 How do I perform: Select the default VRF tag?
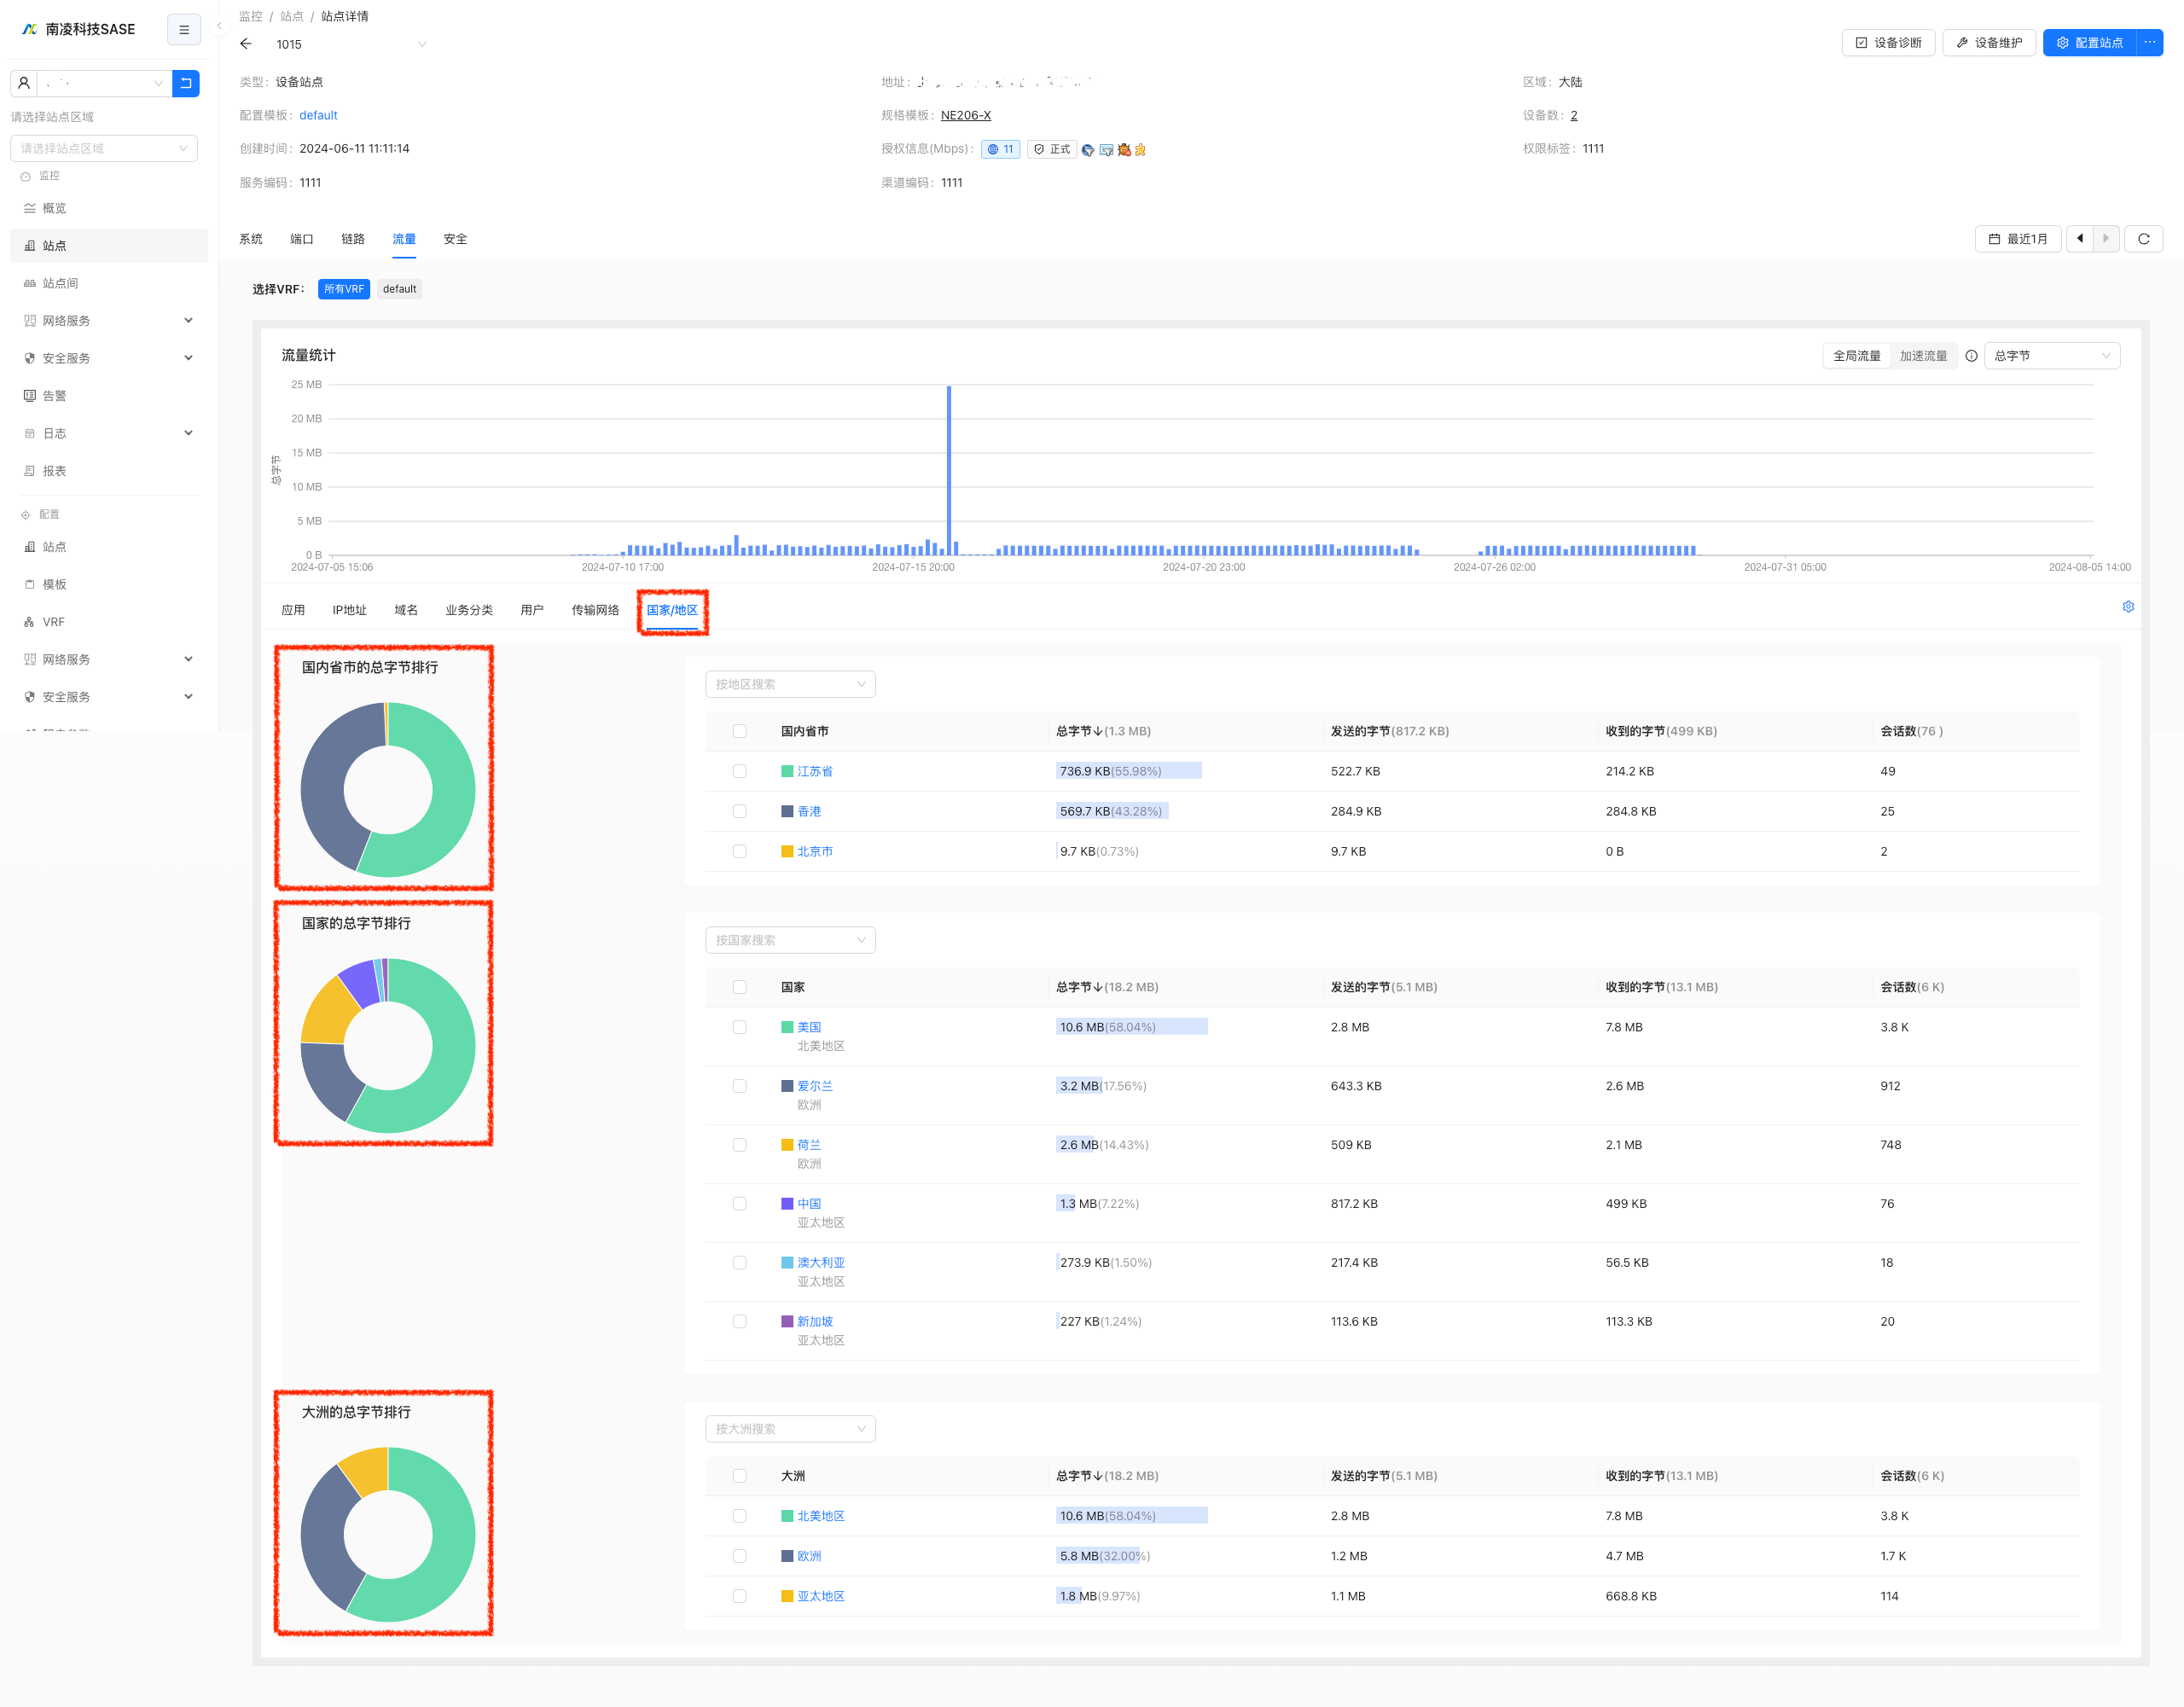click(x=399, y=289)
